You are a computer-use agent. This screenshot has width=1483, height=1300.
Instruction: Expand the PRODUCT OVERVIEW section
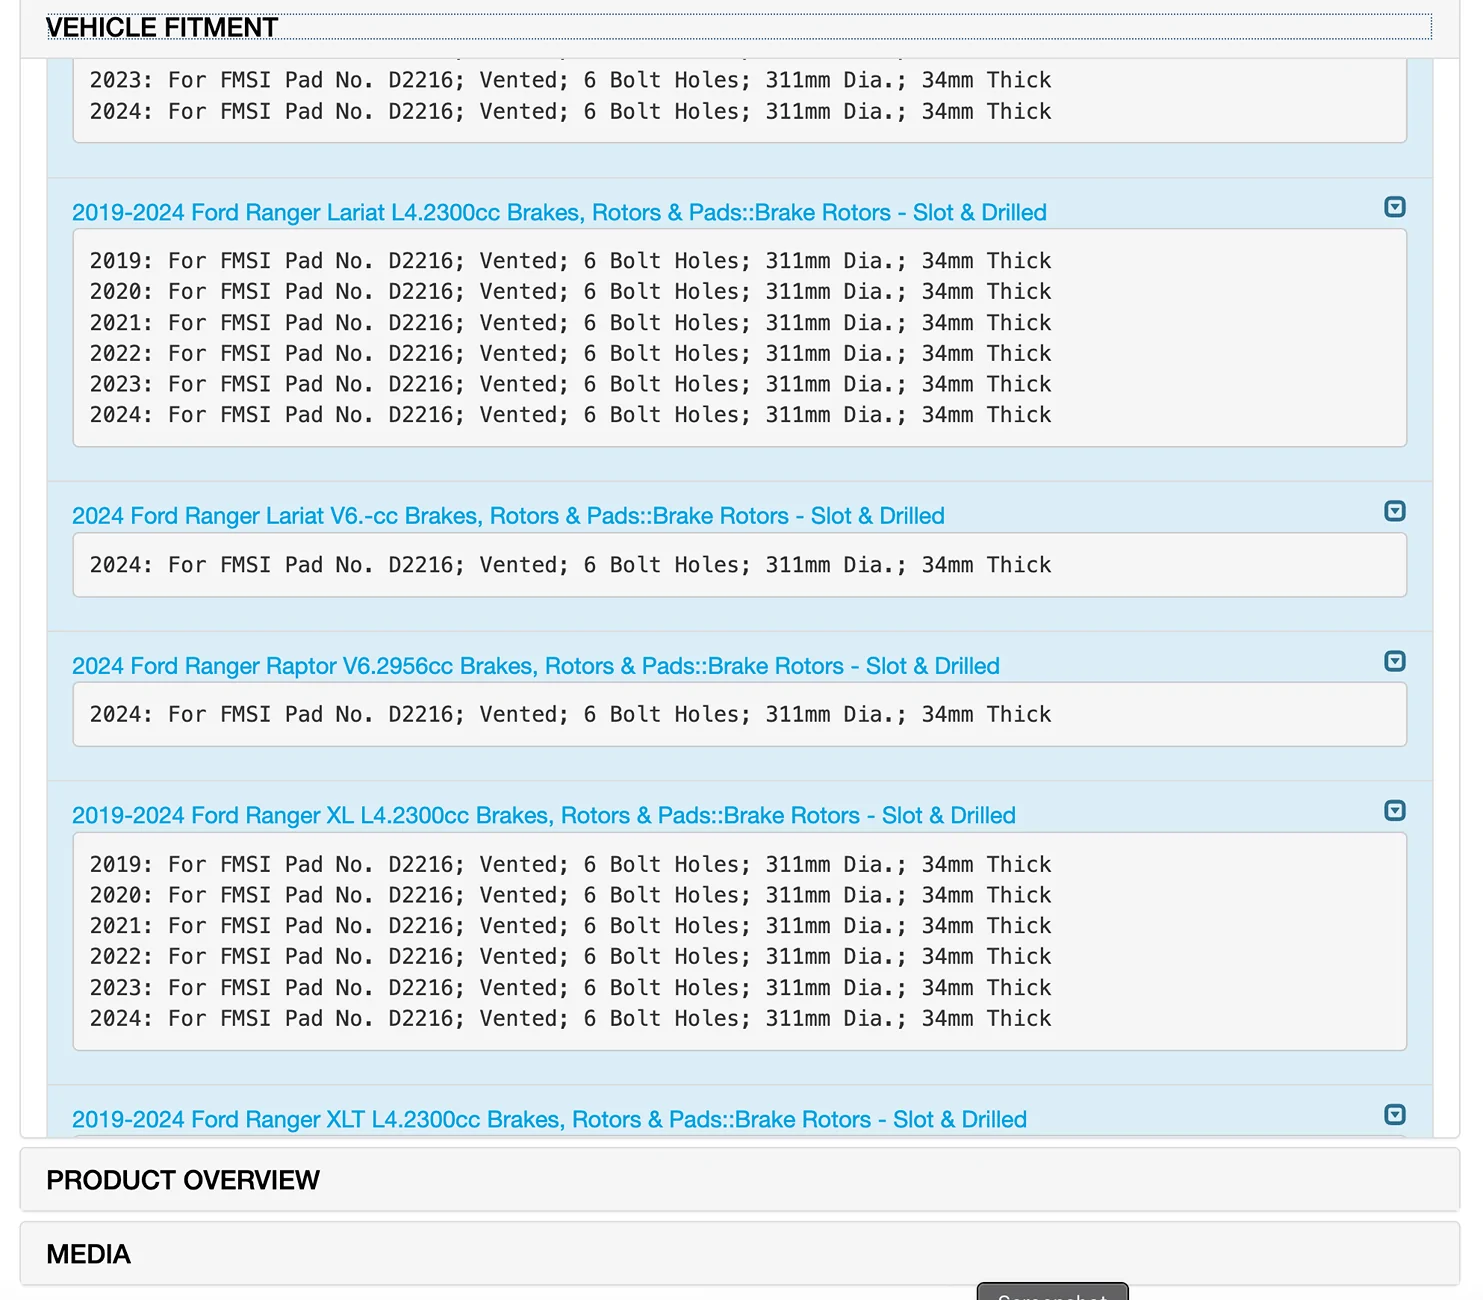[x=740, y=1180]
